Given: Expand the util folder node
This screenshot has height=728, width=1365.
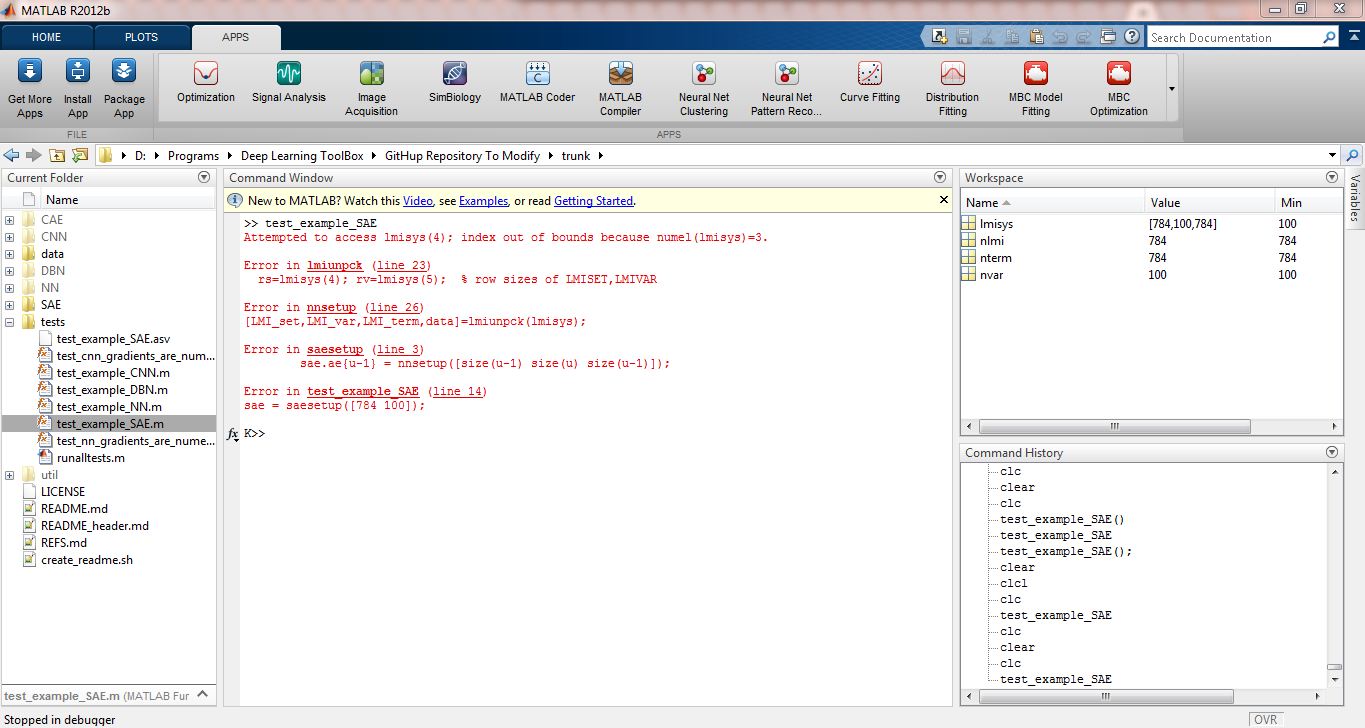Looking at the screenshot, I should point(10,475).
